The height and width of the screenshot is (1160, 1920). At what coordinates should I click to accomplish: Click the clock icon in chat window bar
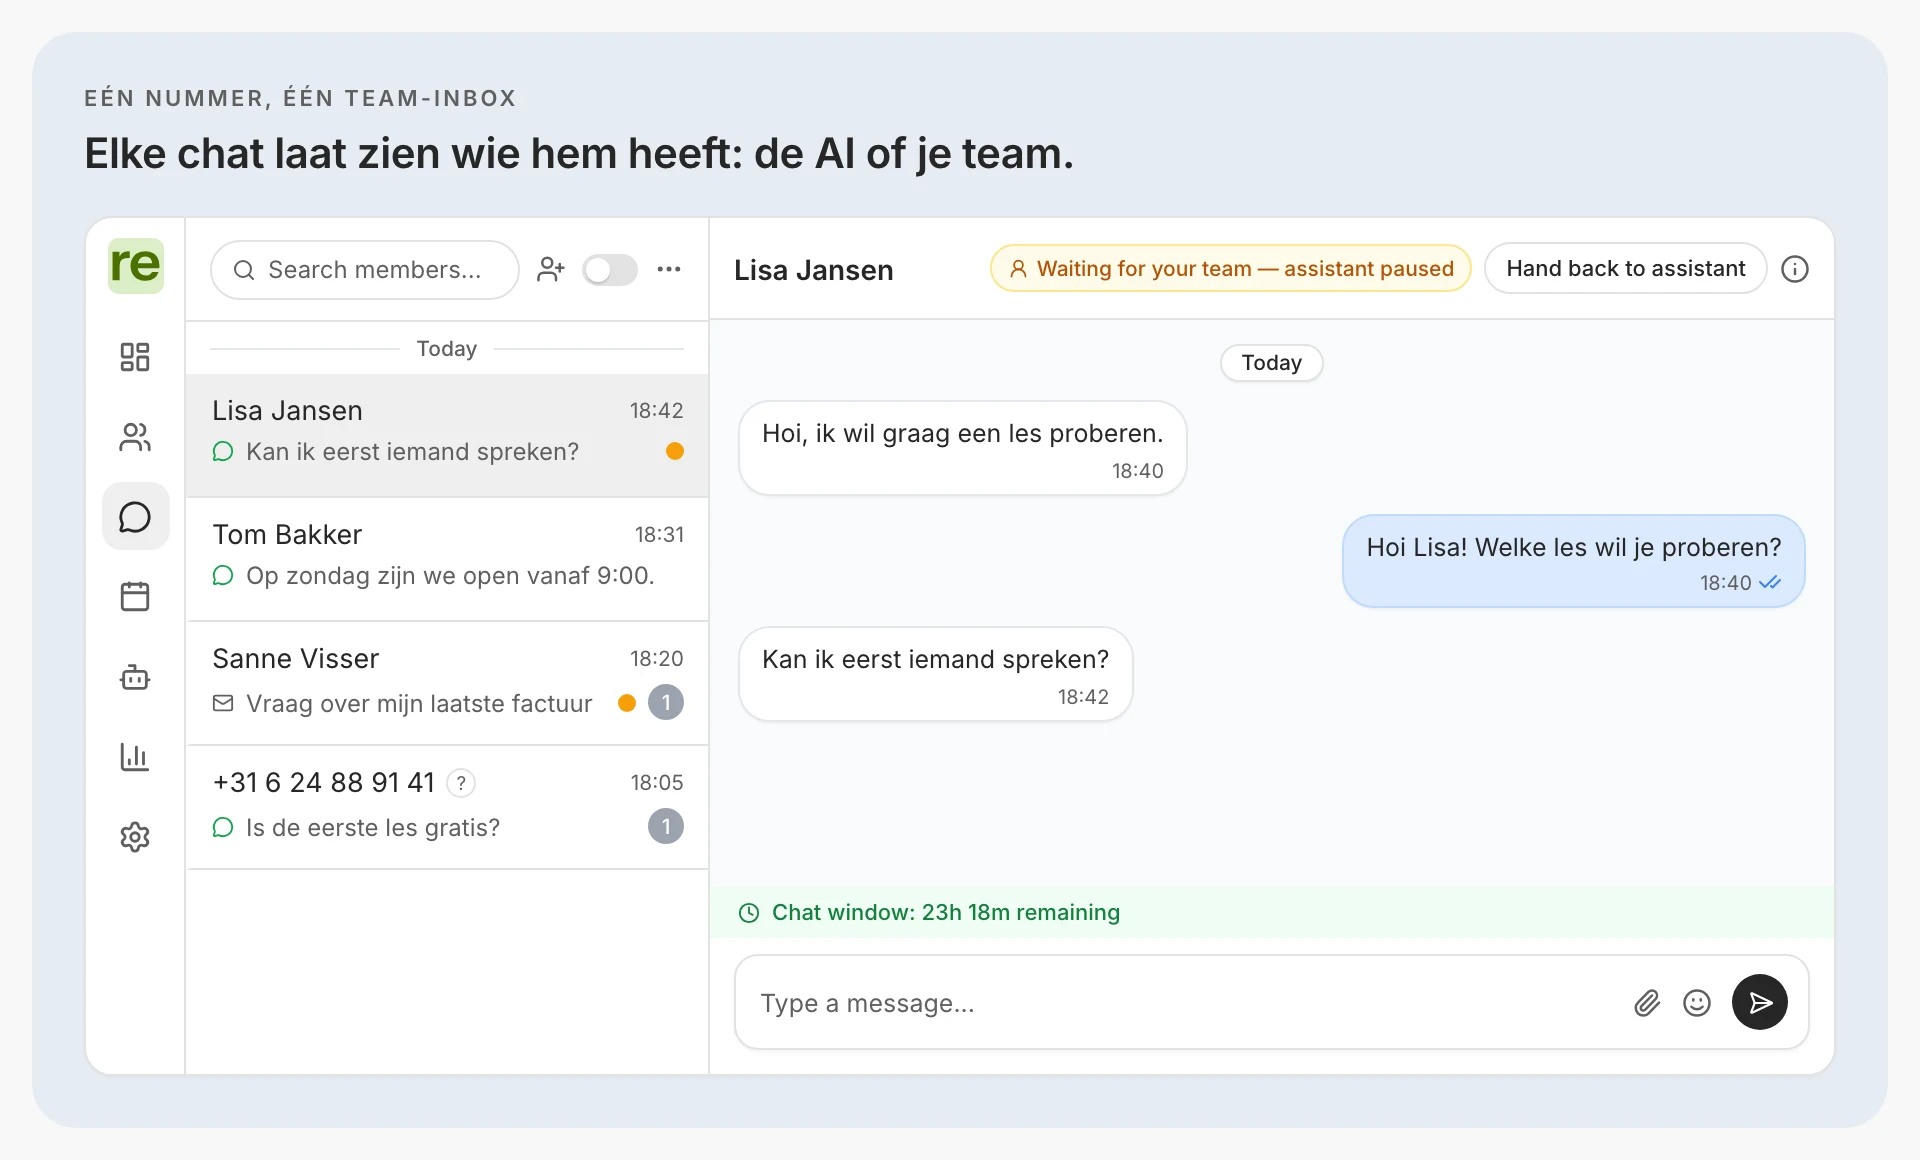(749, 913)
